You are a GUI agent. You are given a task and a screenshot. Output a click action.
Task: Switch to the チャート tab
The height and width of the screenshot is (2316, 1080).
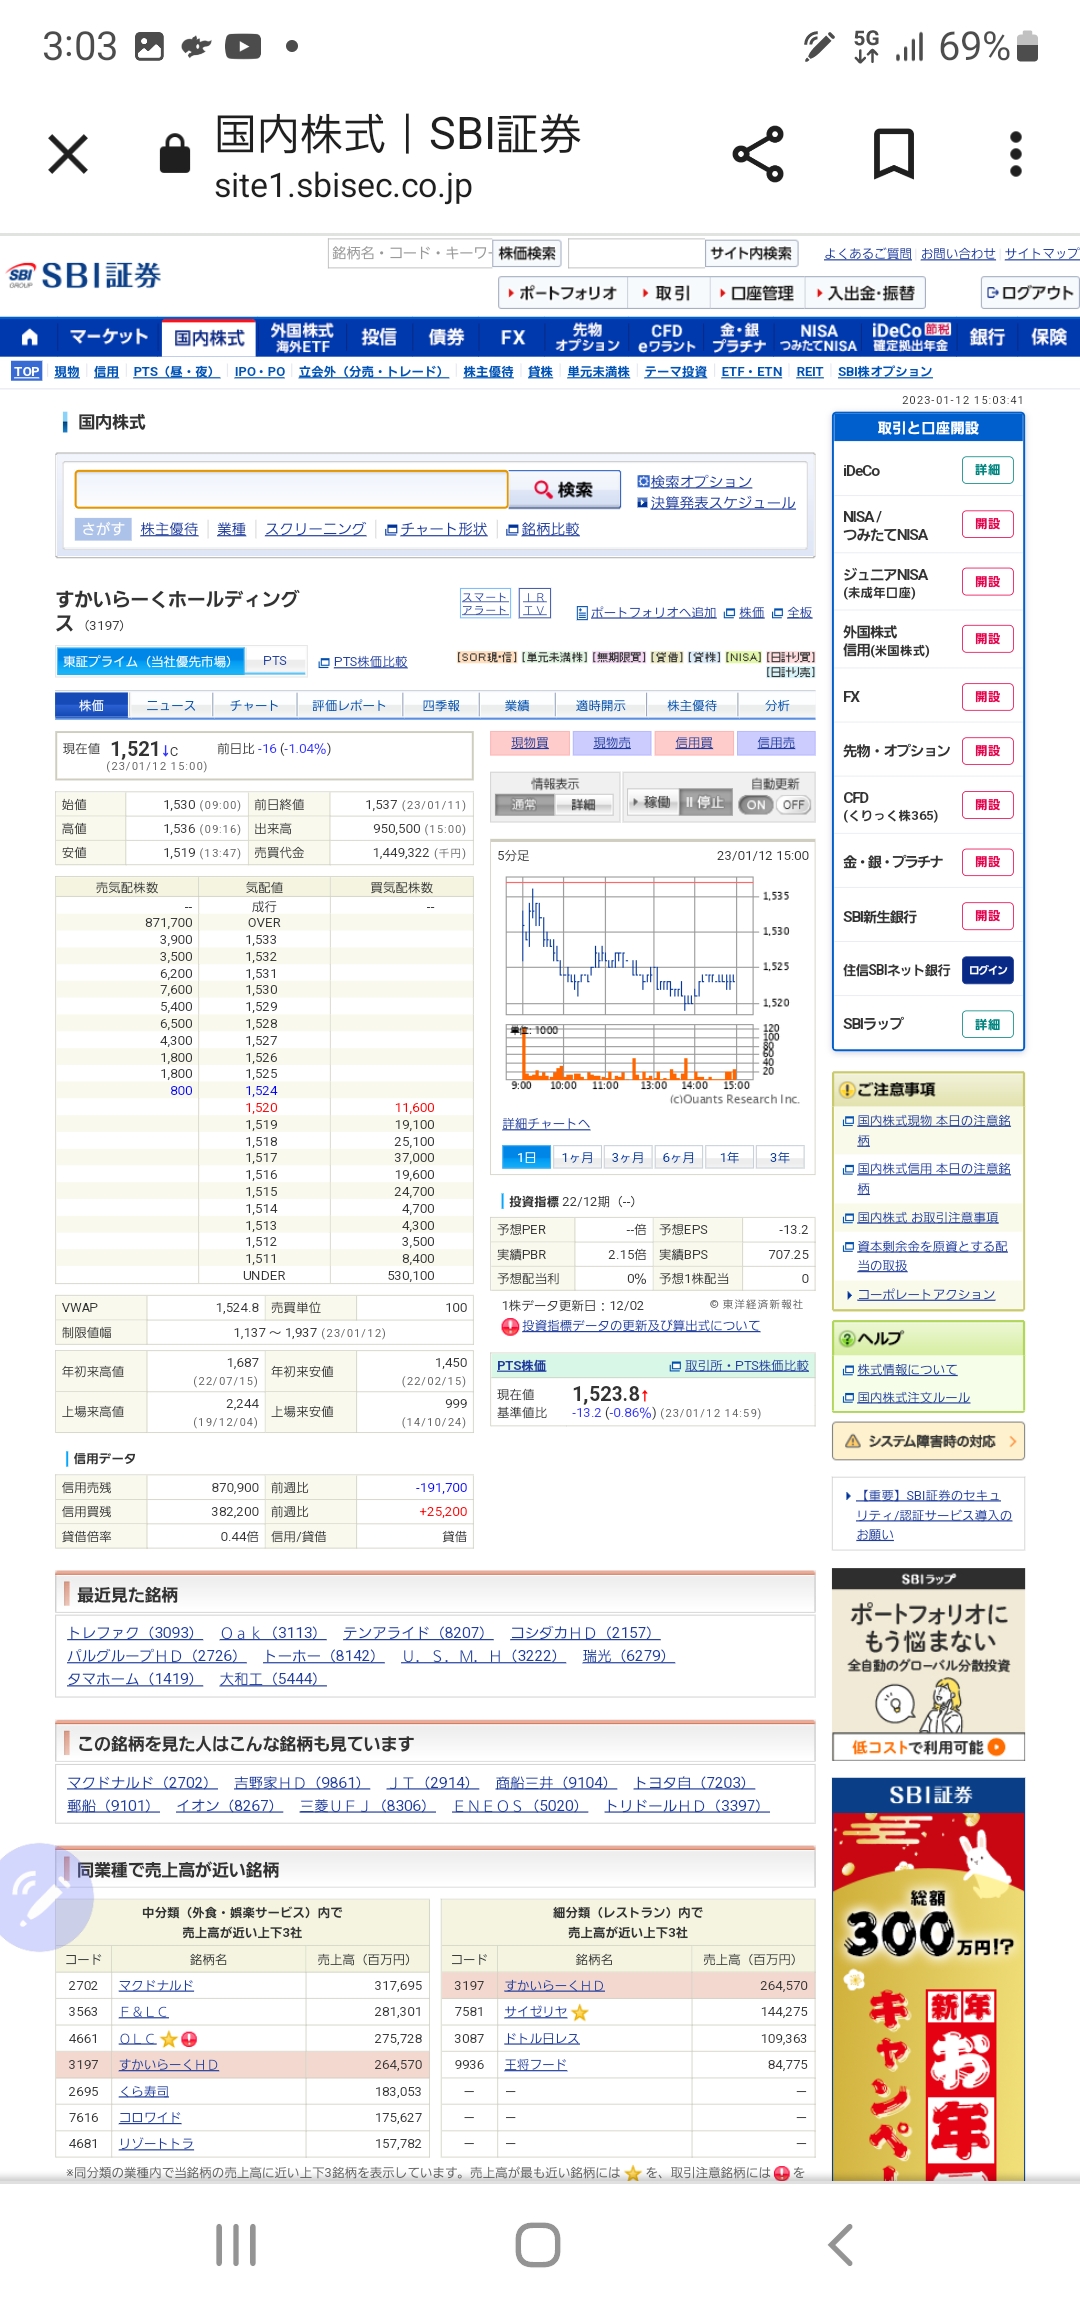254,705
